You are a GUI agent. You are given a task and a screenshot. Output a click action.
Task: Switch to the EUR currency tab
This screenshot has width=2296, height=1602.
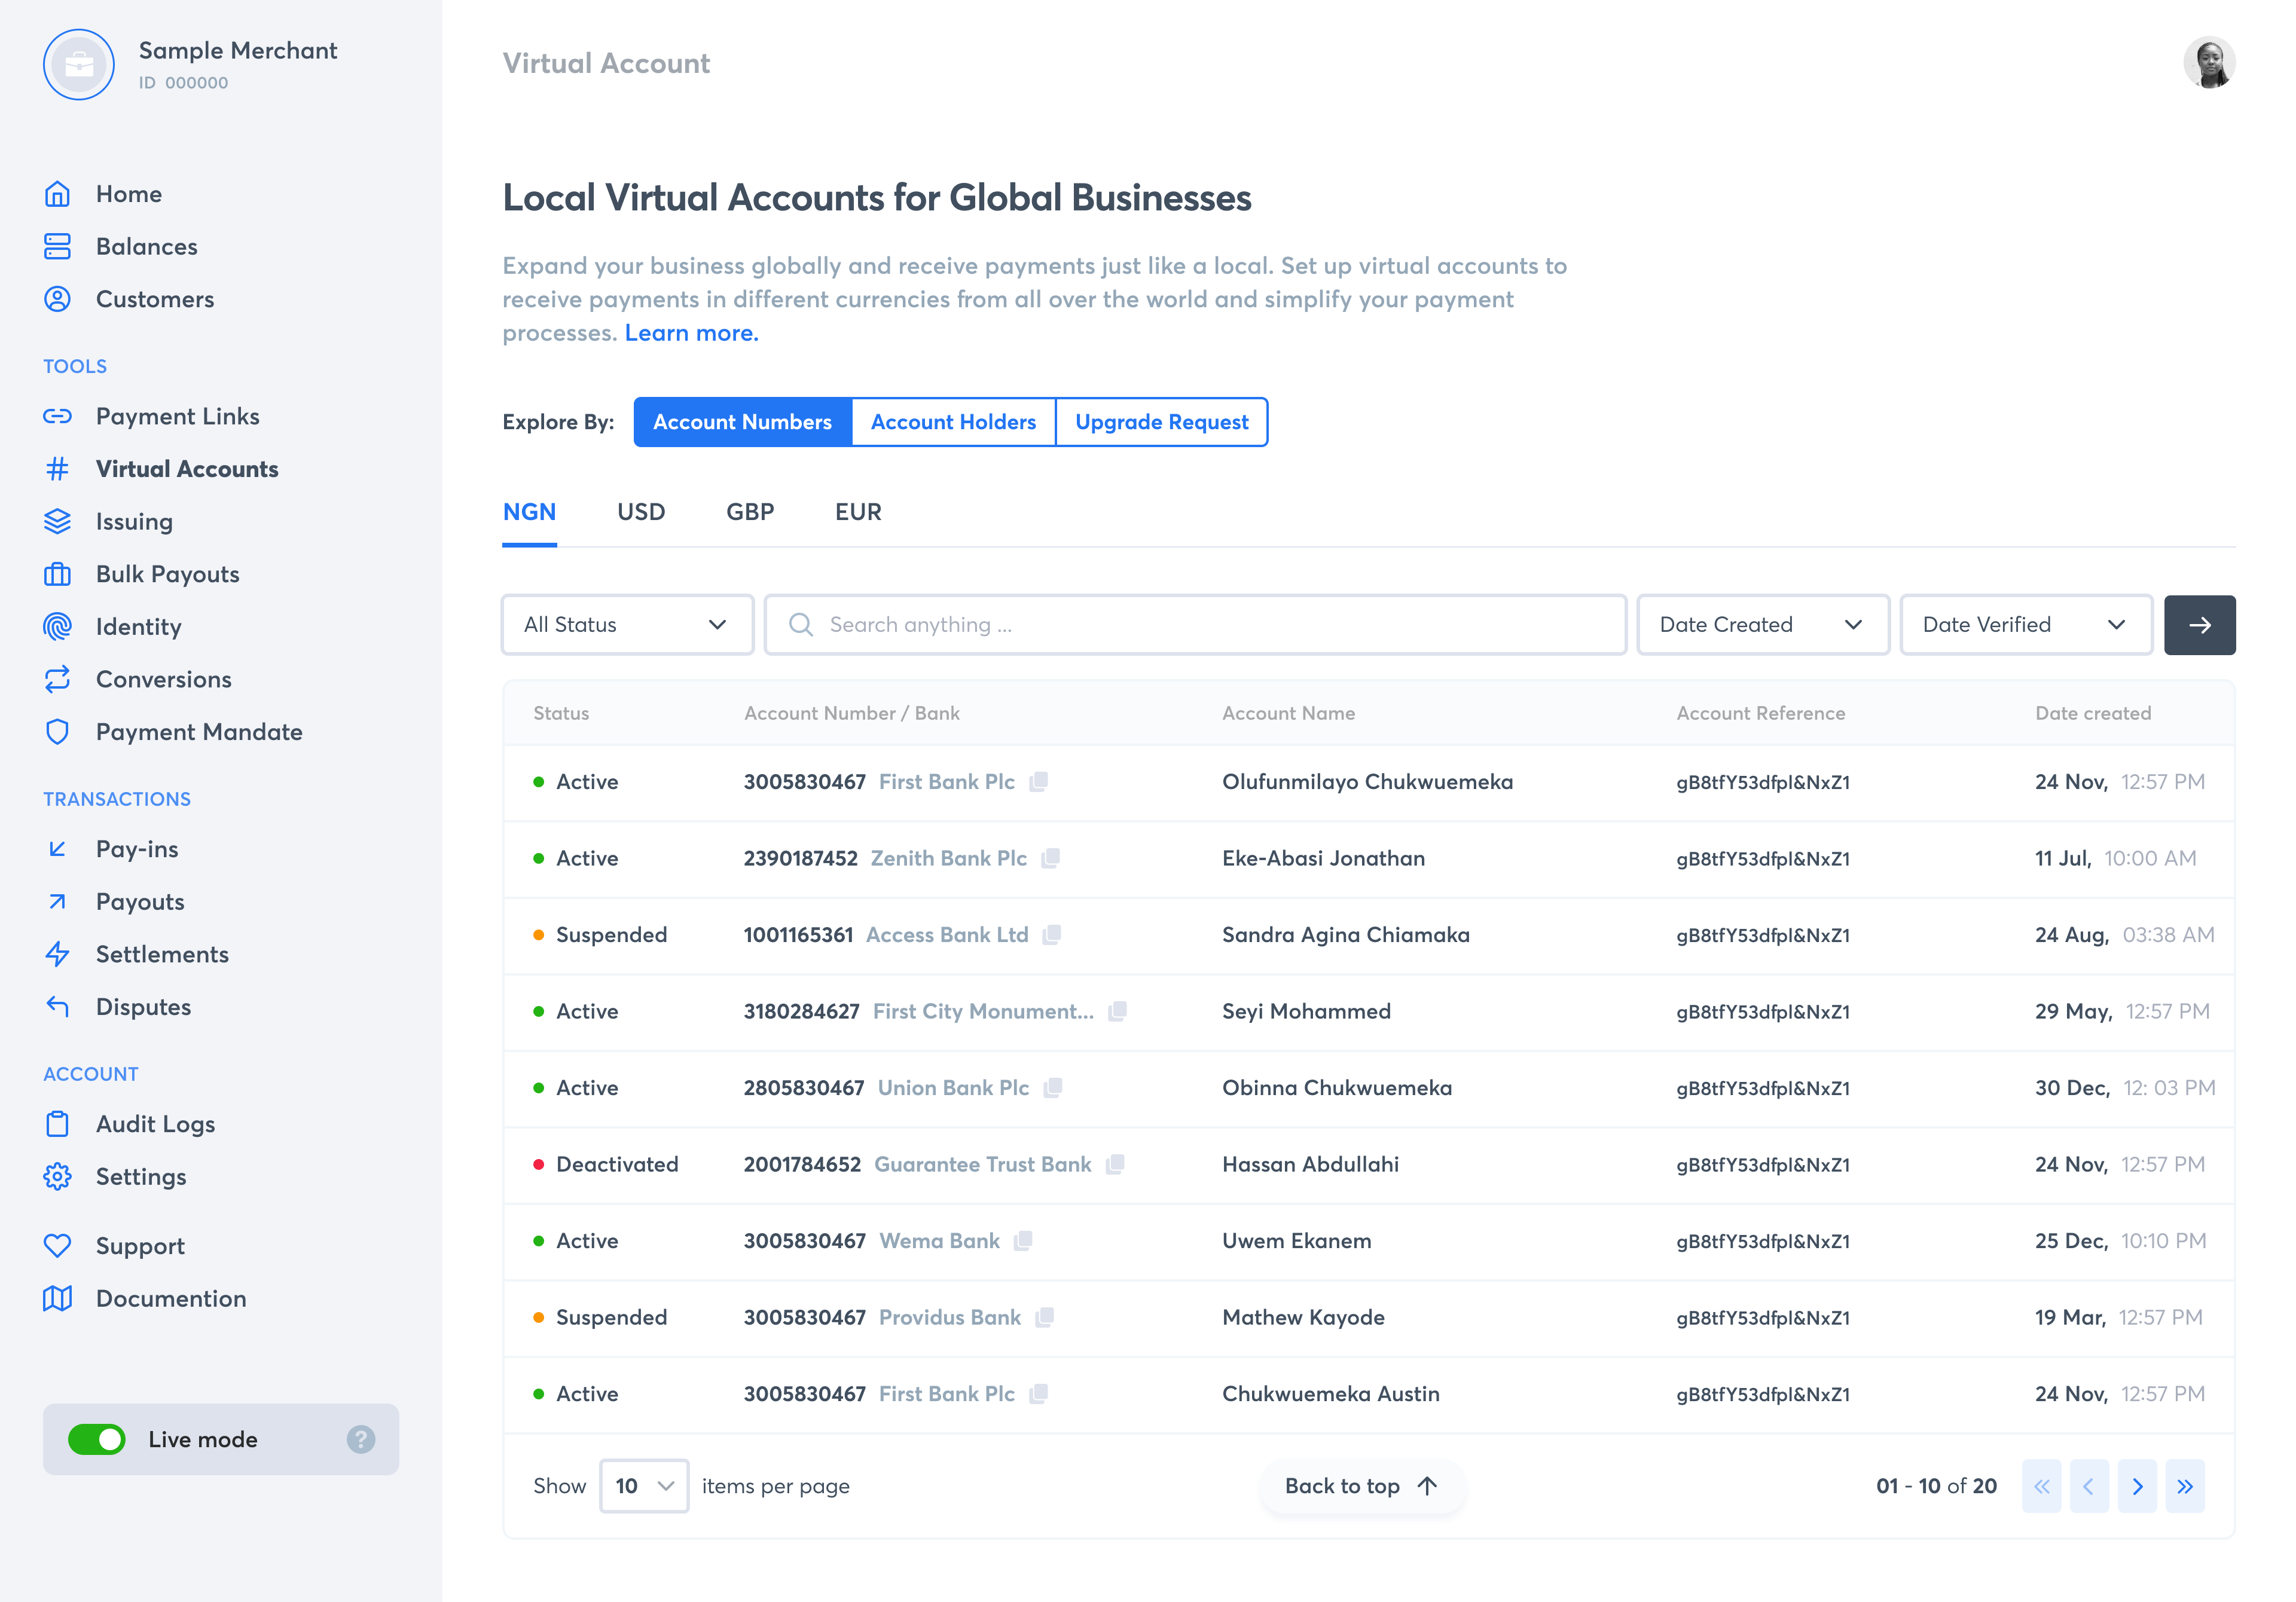[x=858, y=512]
